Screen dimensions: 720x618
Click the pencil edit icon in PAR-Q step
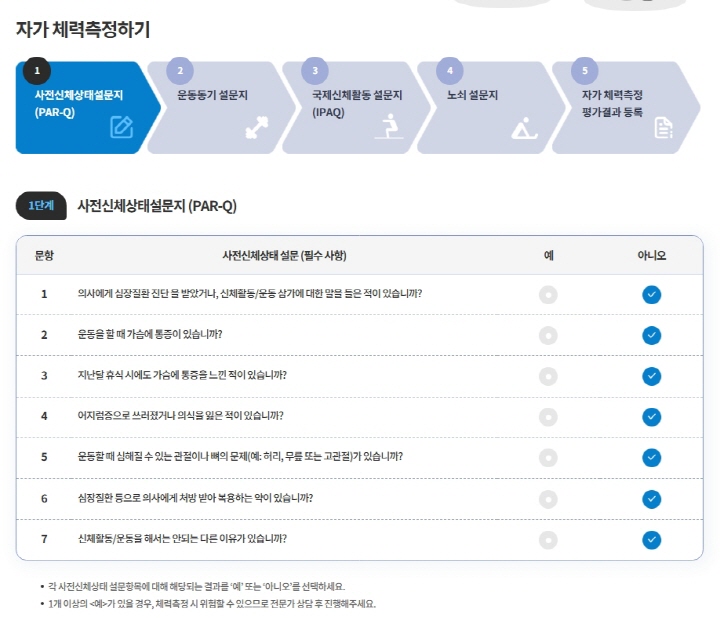click(122, 127)
